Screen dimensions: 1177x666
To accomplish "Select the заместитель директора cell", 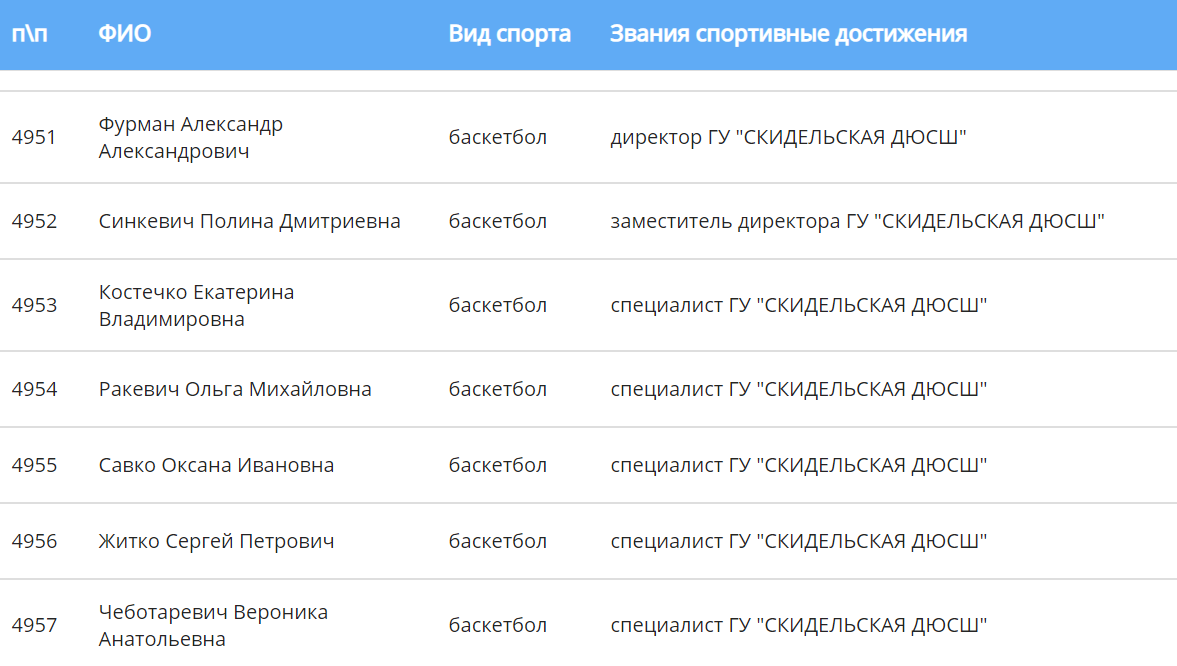I will [857, 221].
